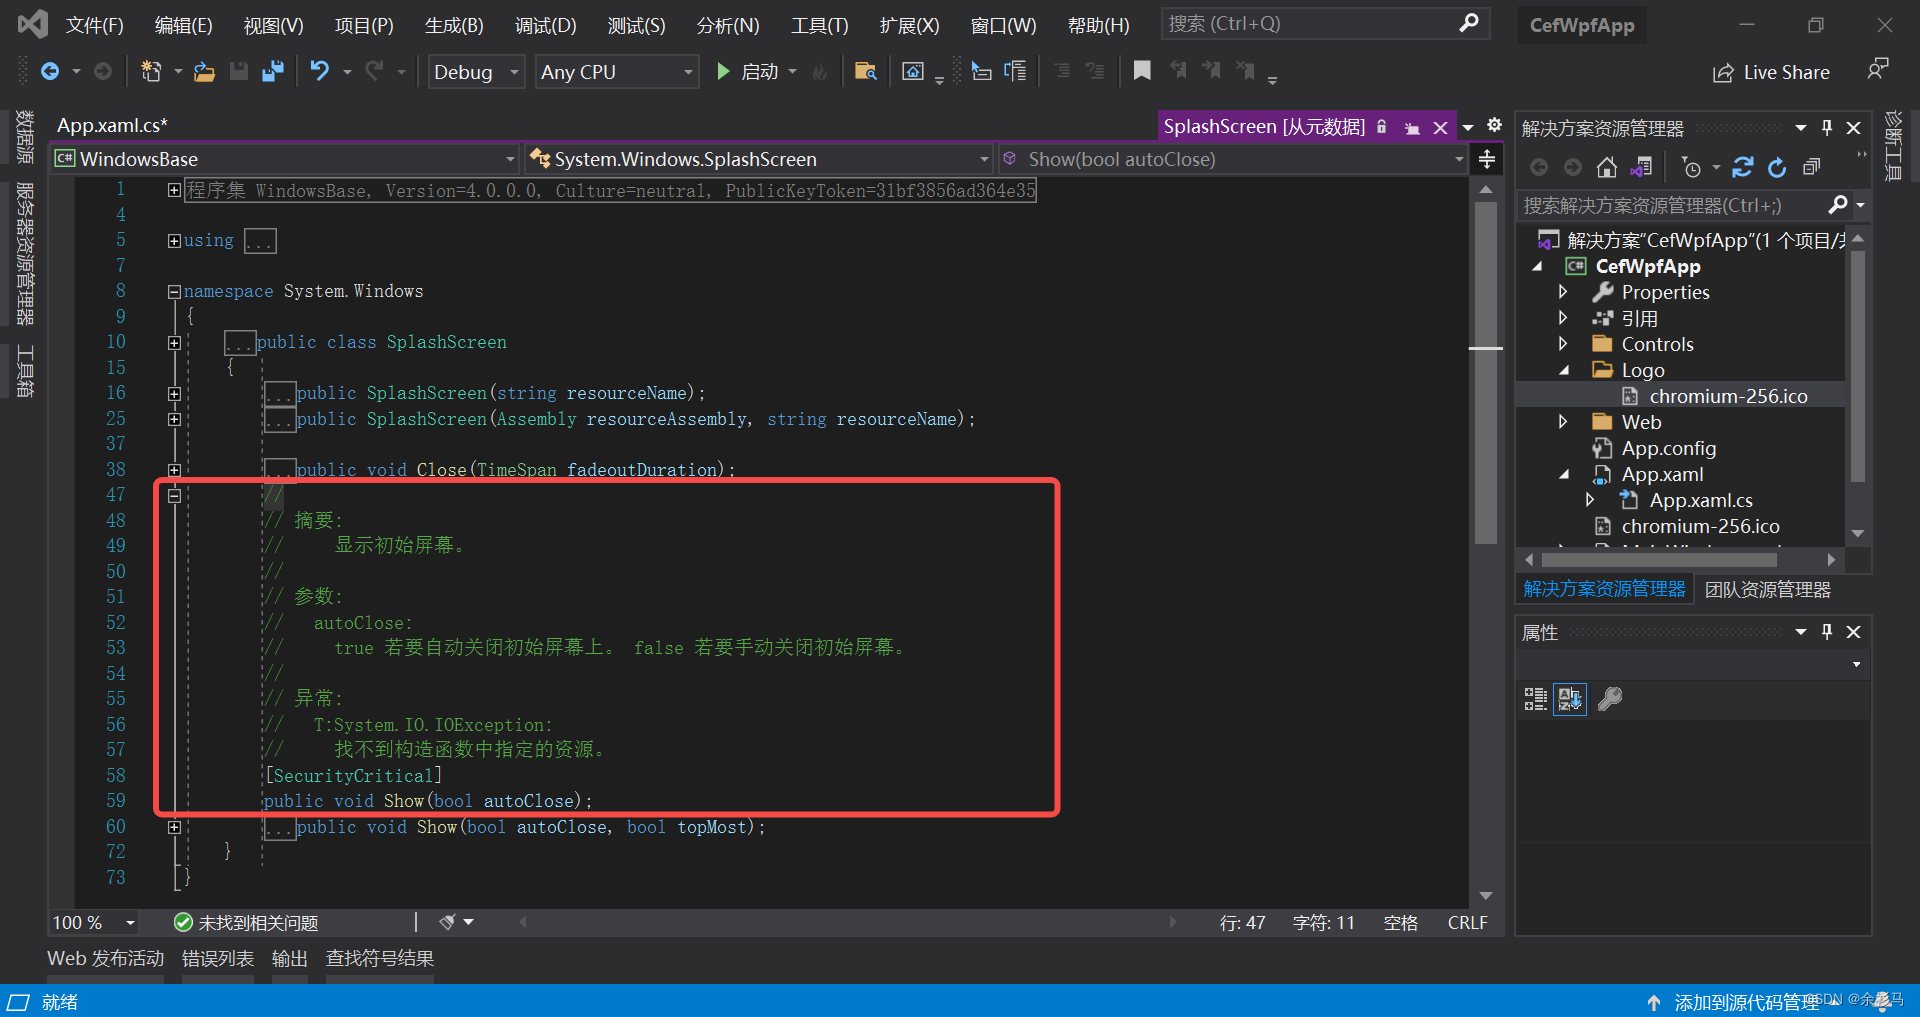Viewport: 1920px width, 1017px height.
Task: Click inside the 搜索(Ctrl+Q) search field
Action: (x=1300, y=22)
